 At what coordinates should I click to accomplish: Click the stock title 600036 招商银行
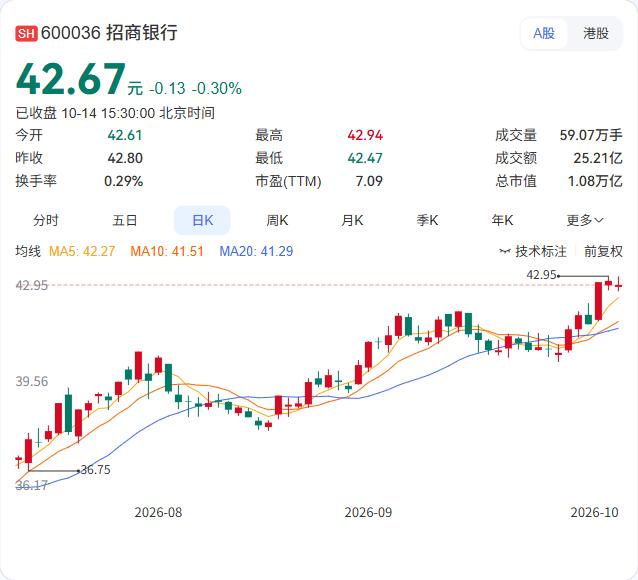click(109, 33)
